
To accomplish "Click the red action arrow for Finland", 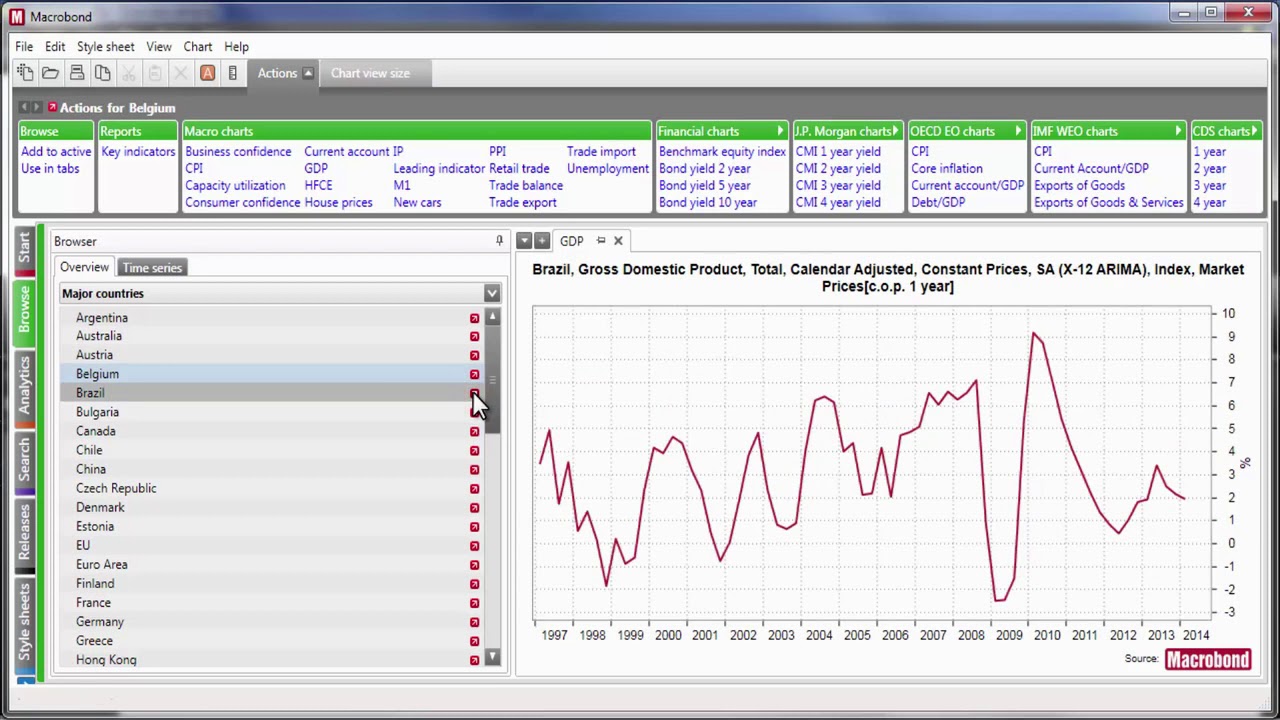I will click(x=474, y=584).
